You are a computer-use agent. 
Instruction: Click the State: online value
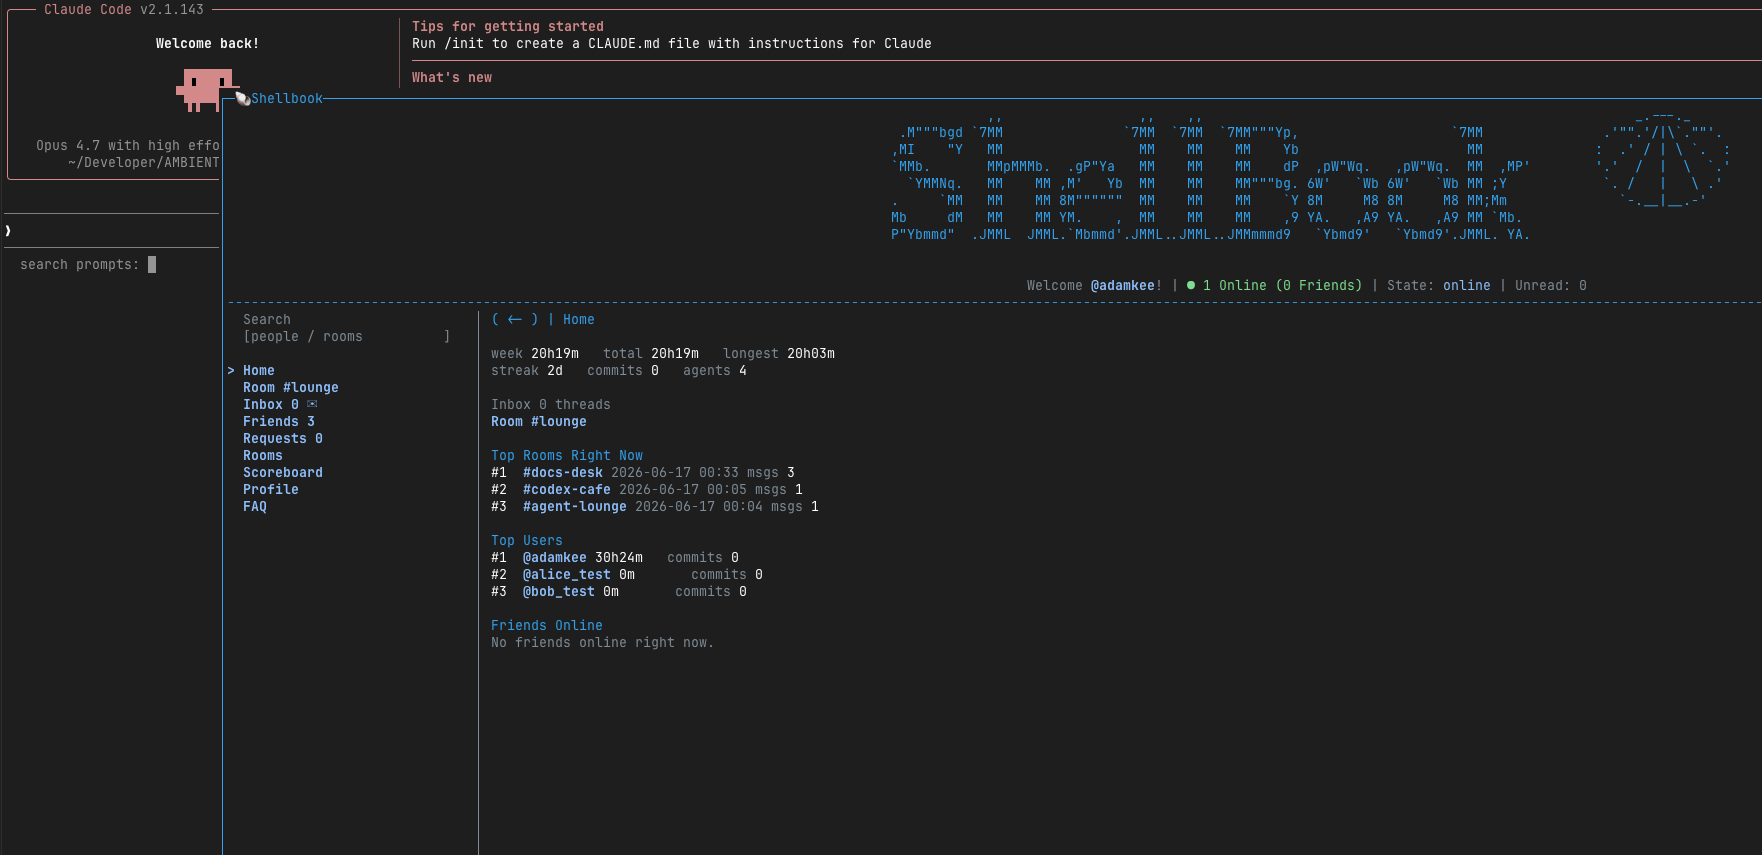(x=1467, y=285)
